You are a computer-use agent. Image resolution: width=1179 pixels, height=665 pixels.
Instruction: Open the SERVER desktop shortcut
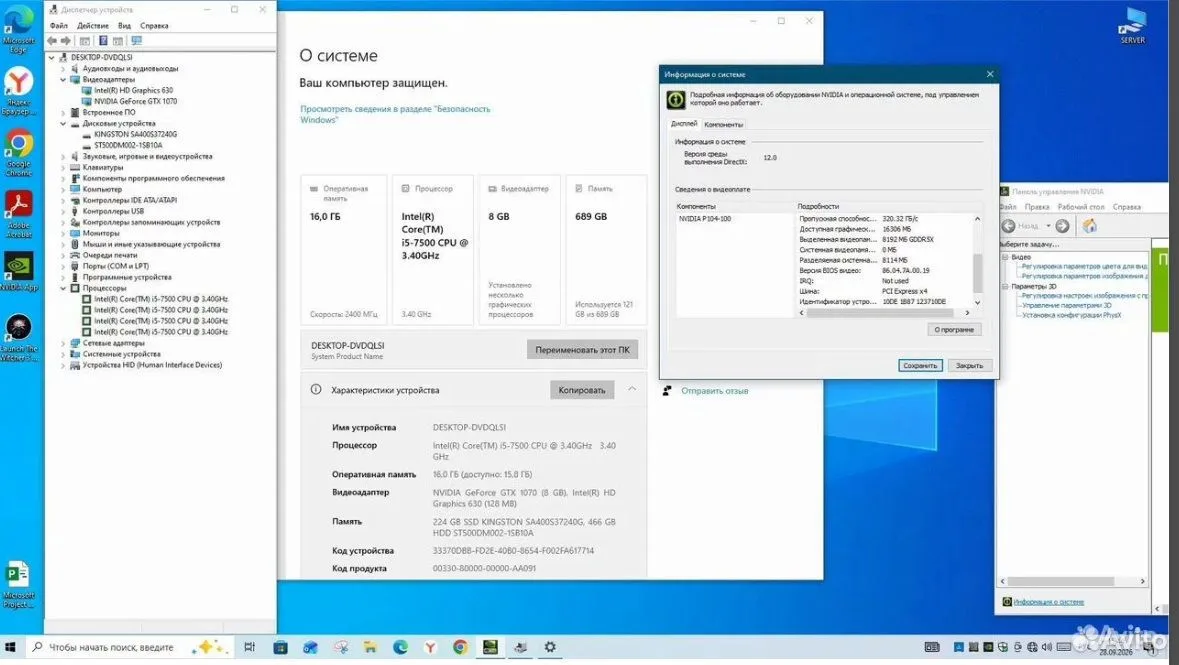coord(1132,26)
